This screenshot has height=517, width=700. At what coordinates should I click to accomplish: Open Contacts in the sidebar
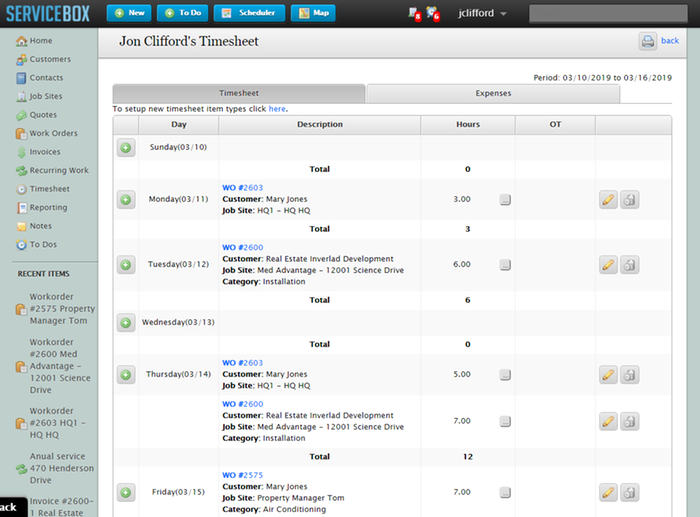pos(39,78)
